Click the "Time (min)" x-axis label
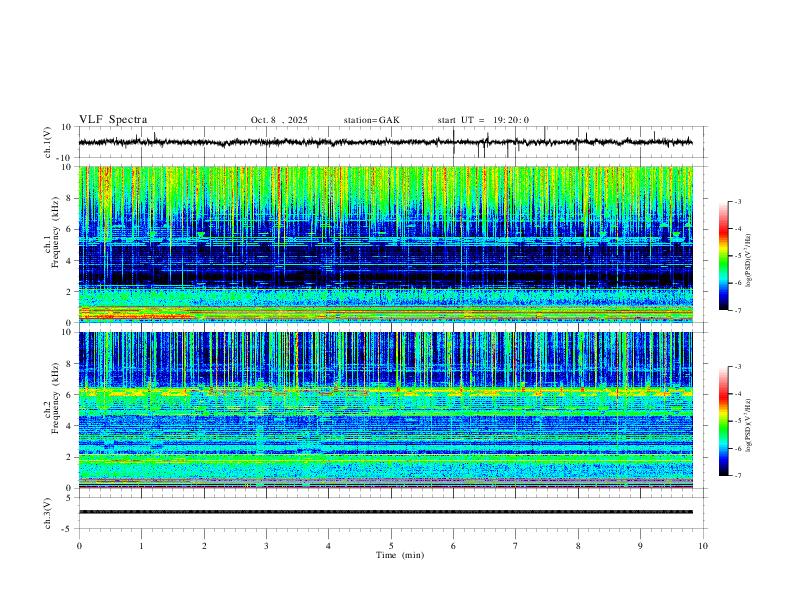 [x=400, y=555]
